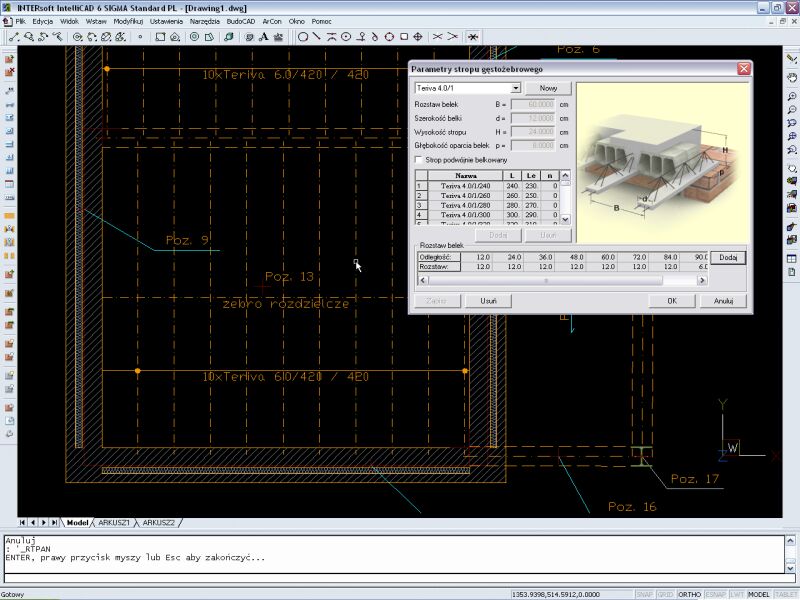Image resolution: width=800 pixels, height=600 pixels.
Task: Activate the Apparent intersection snap icon
Action: tap(453, 37)
